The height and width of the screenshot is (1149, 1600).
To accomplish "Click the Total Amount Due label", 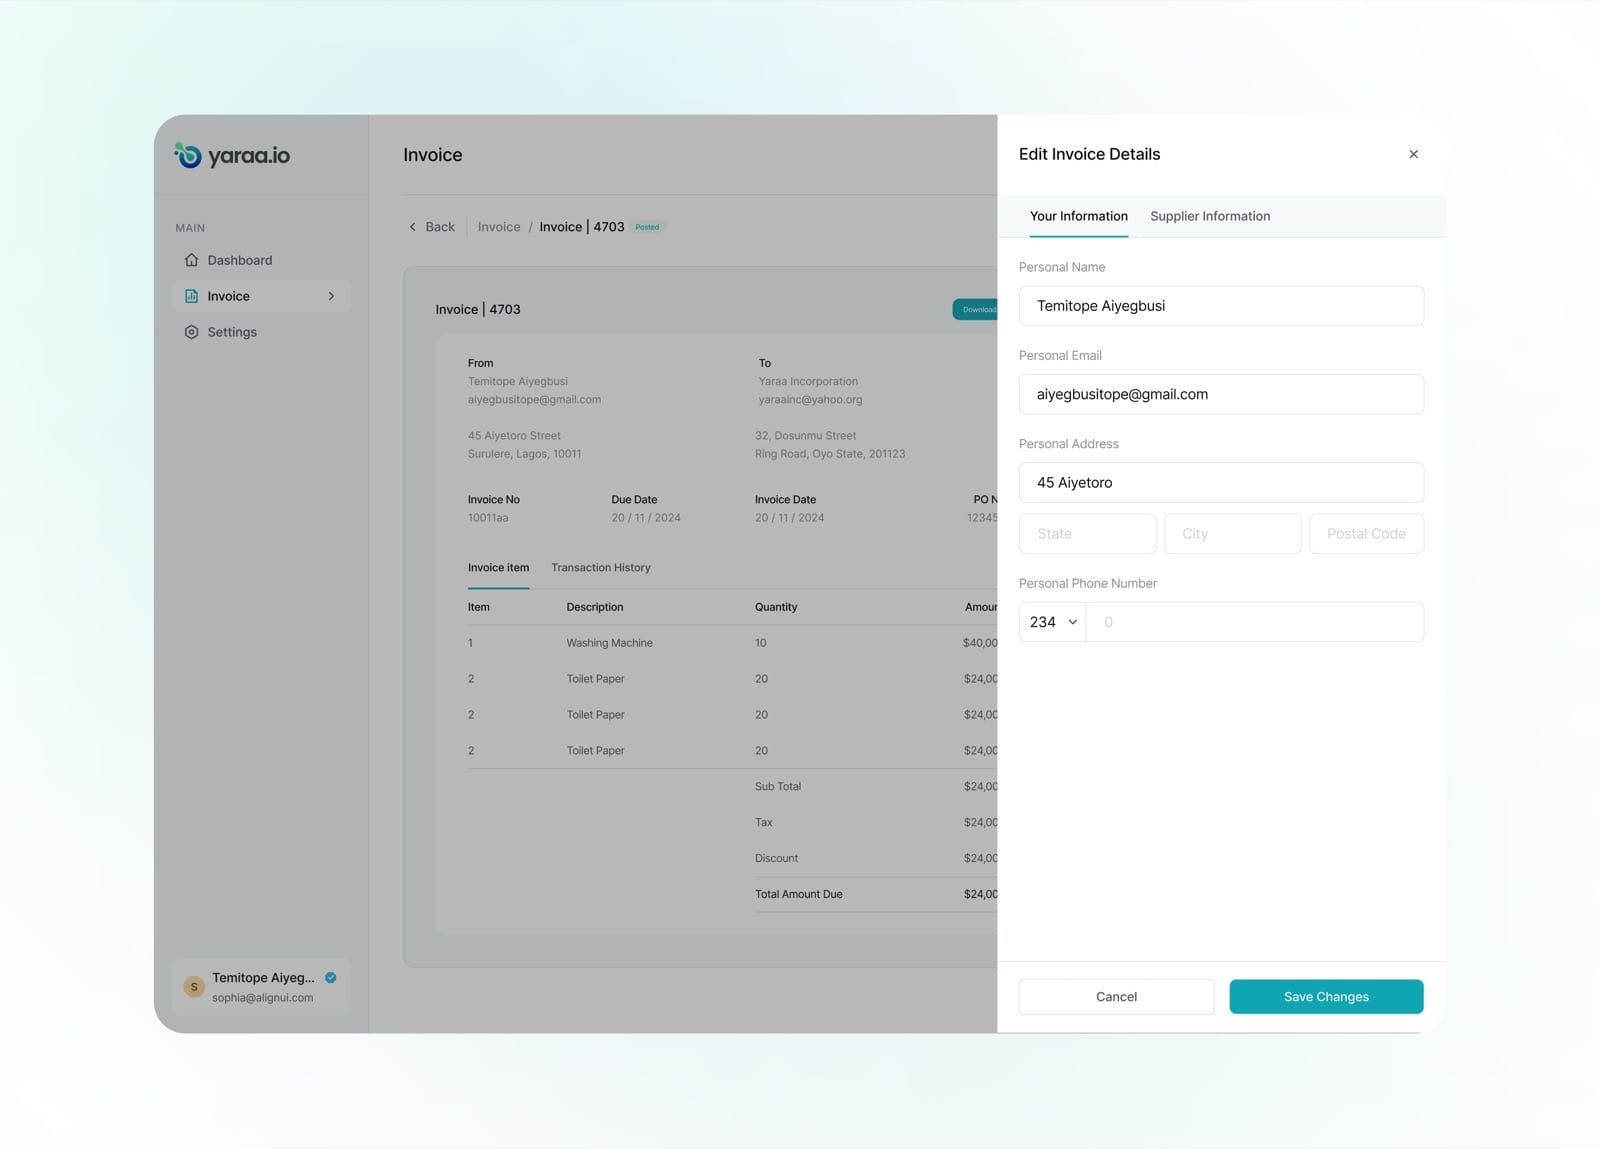I will point(798,894).
